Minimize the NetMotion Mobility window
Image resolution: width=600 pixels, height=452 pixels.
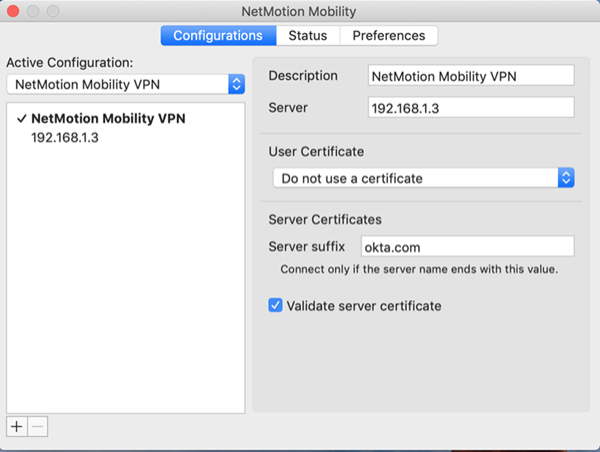click(34, 13)
